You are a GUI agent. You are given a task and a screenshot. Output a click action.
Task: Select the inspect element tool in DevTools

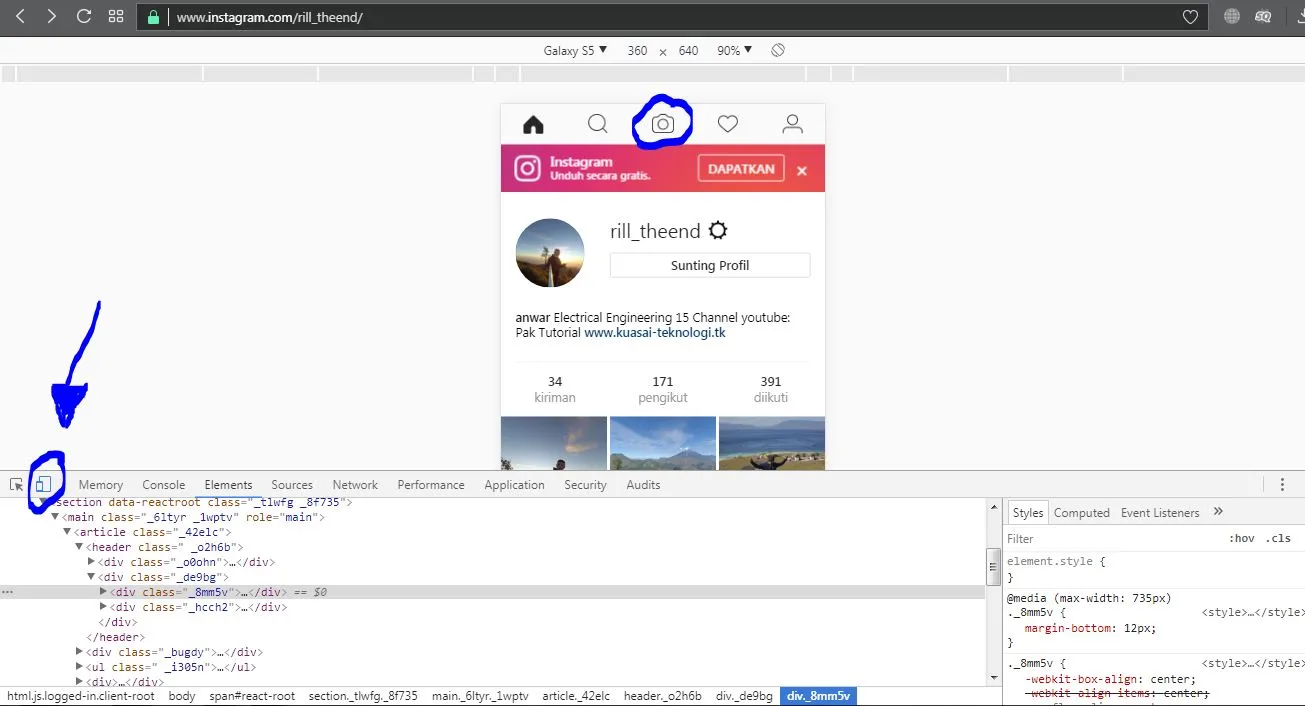point(15,484)
